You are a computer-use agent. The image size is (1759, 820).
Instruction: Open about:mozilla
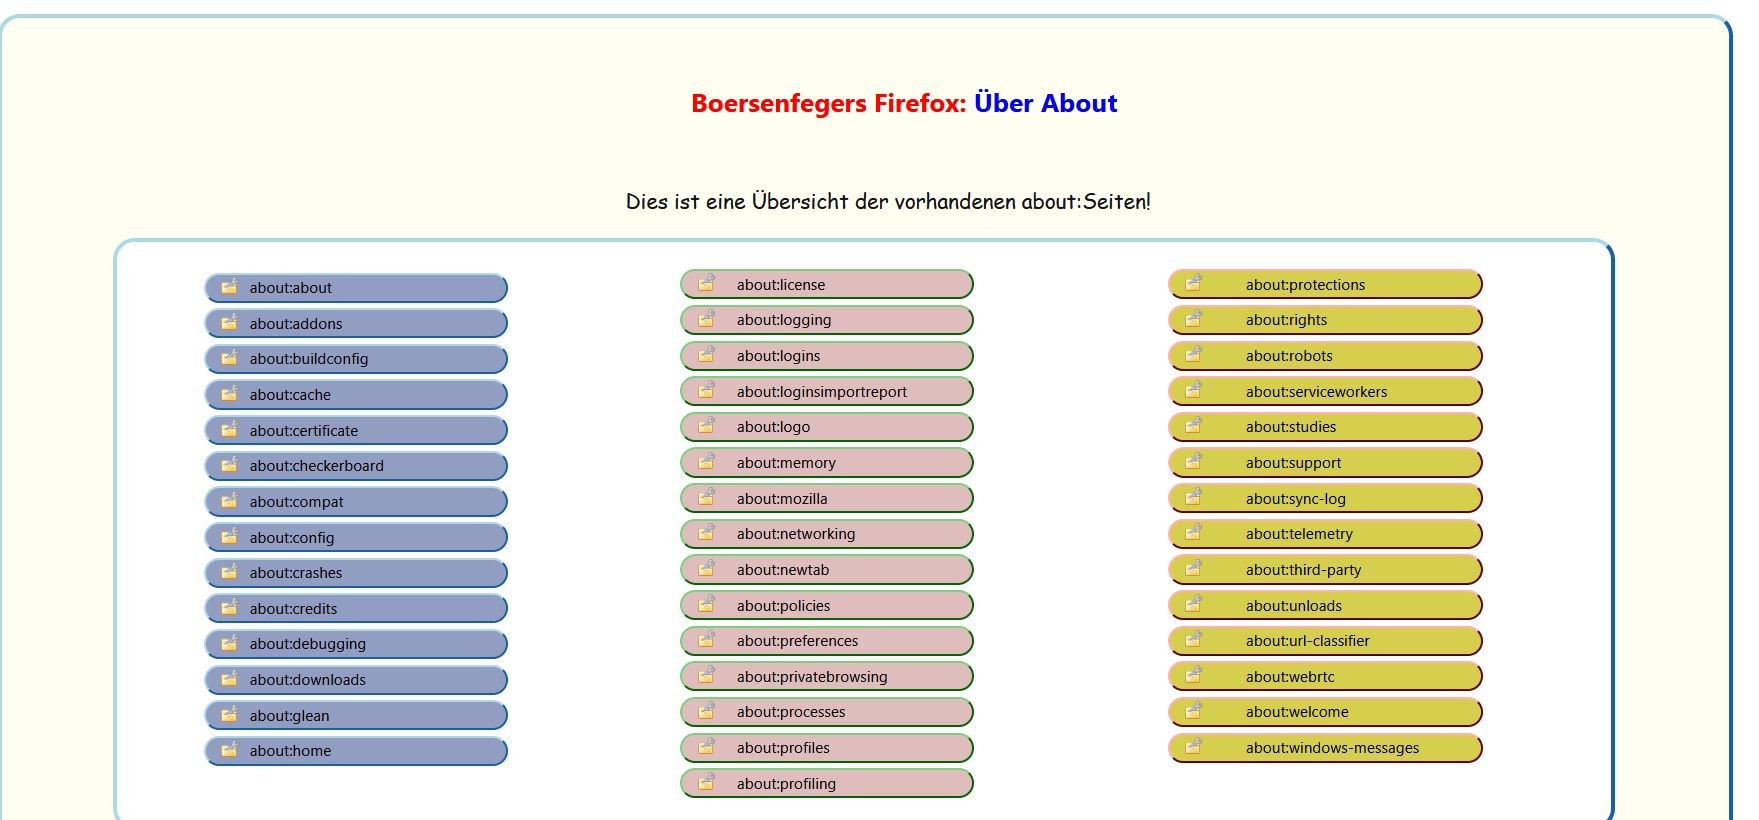827,498
